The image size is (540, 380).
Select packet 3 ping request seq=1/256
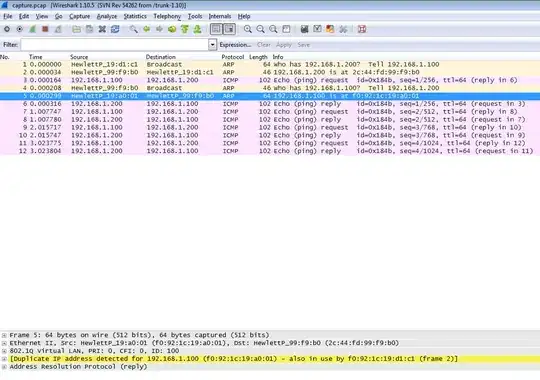tap(270, 80)
